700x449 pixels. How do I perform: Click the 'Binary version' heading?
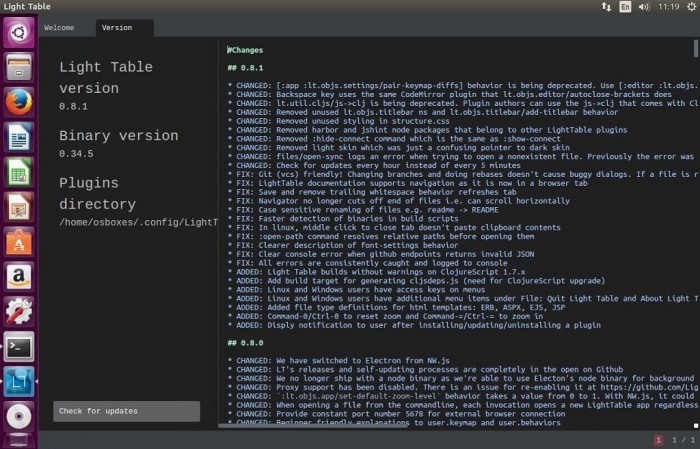(119, 136)
